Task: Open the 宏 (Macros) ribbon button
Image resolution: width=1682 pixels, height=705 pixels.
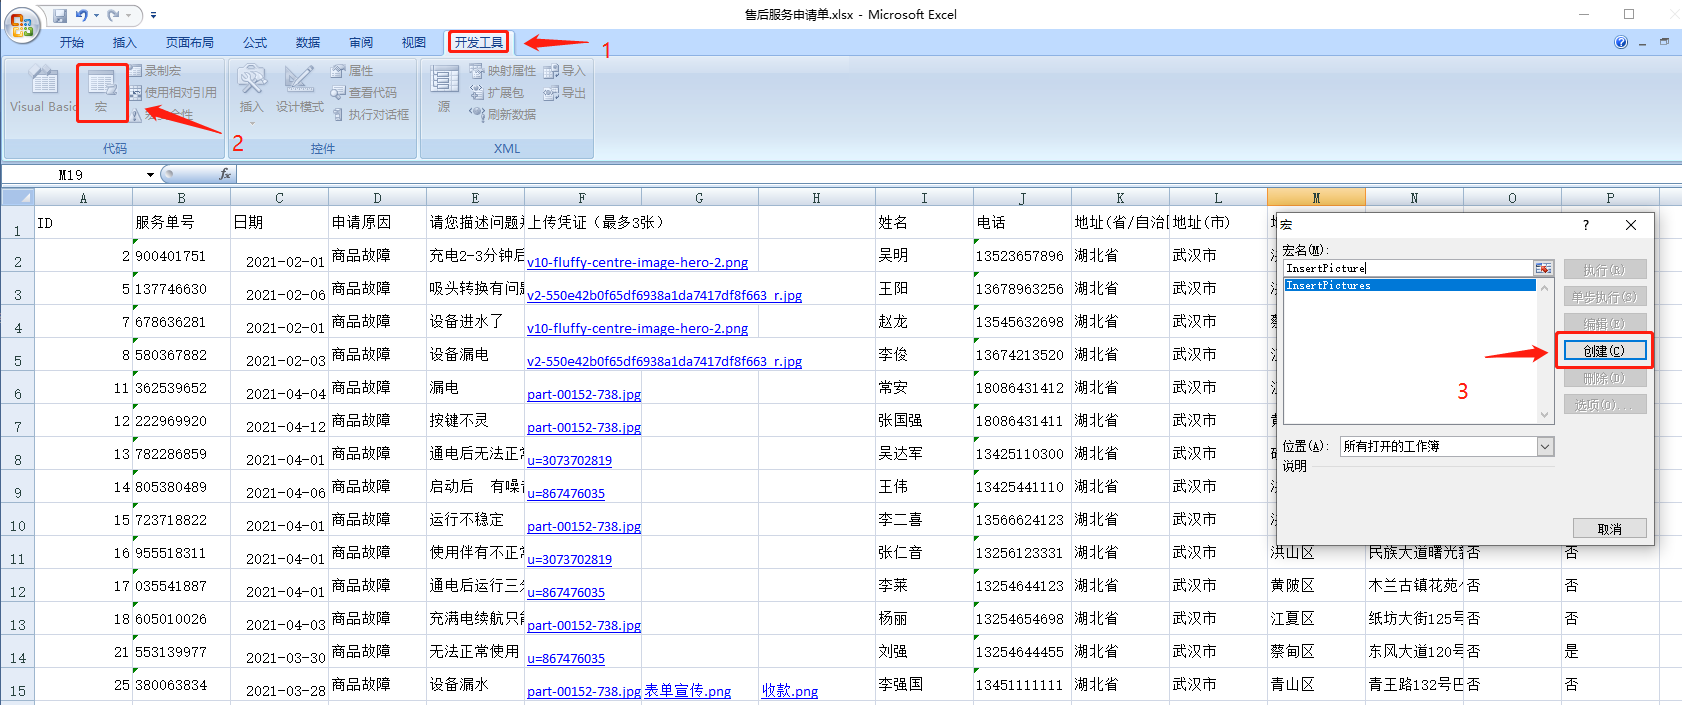Action: (101, 91)
